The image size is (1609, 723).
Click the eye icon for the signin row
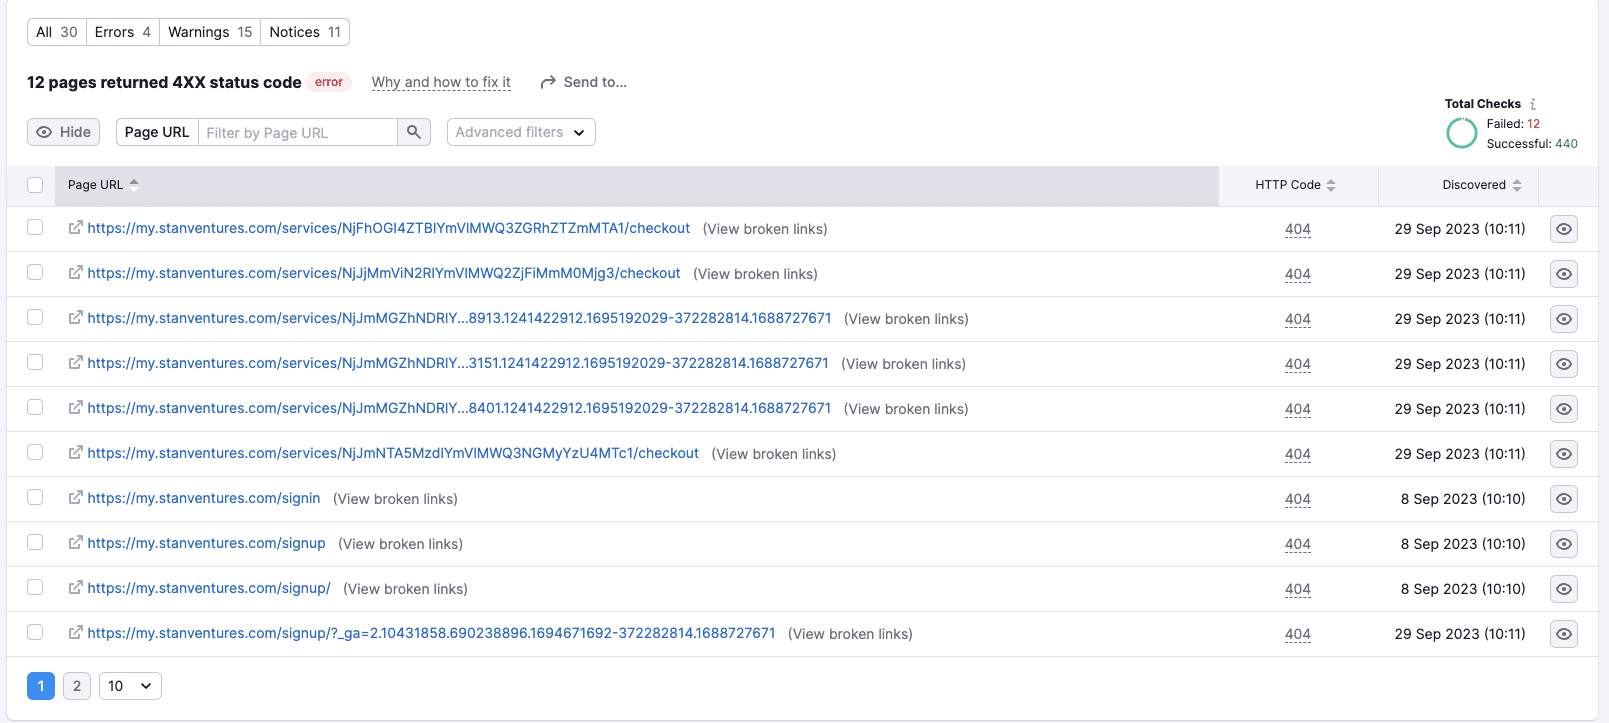tap(1563, 499)
